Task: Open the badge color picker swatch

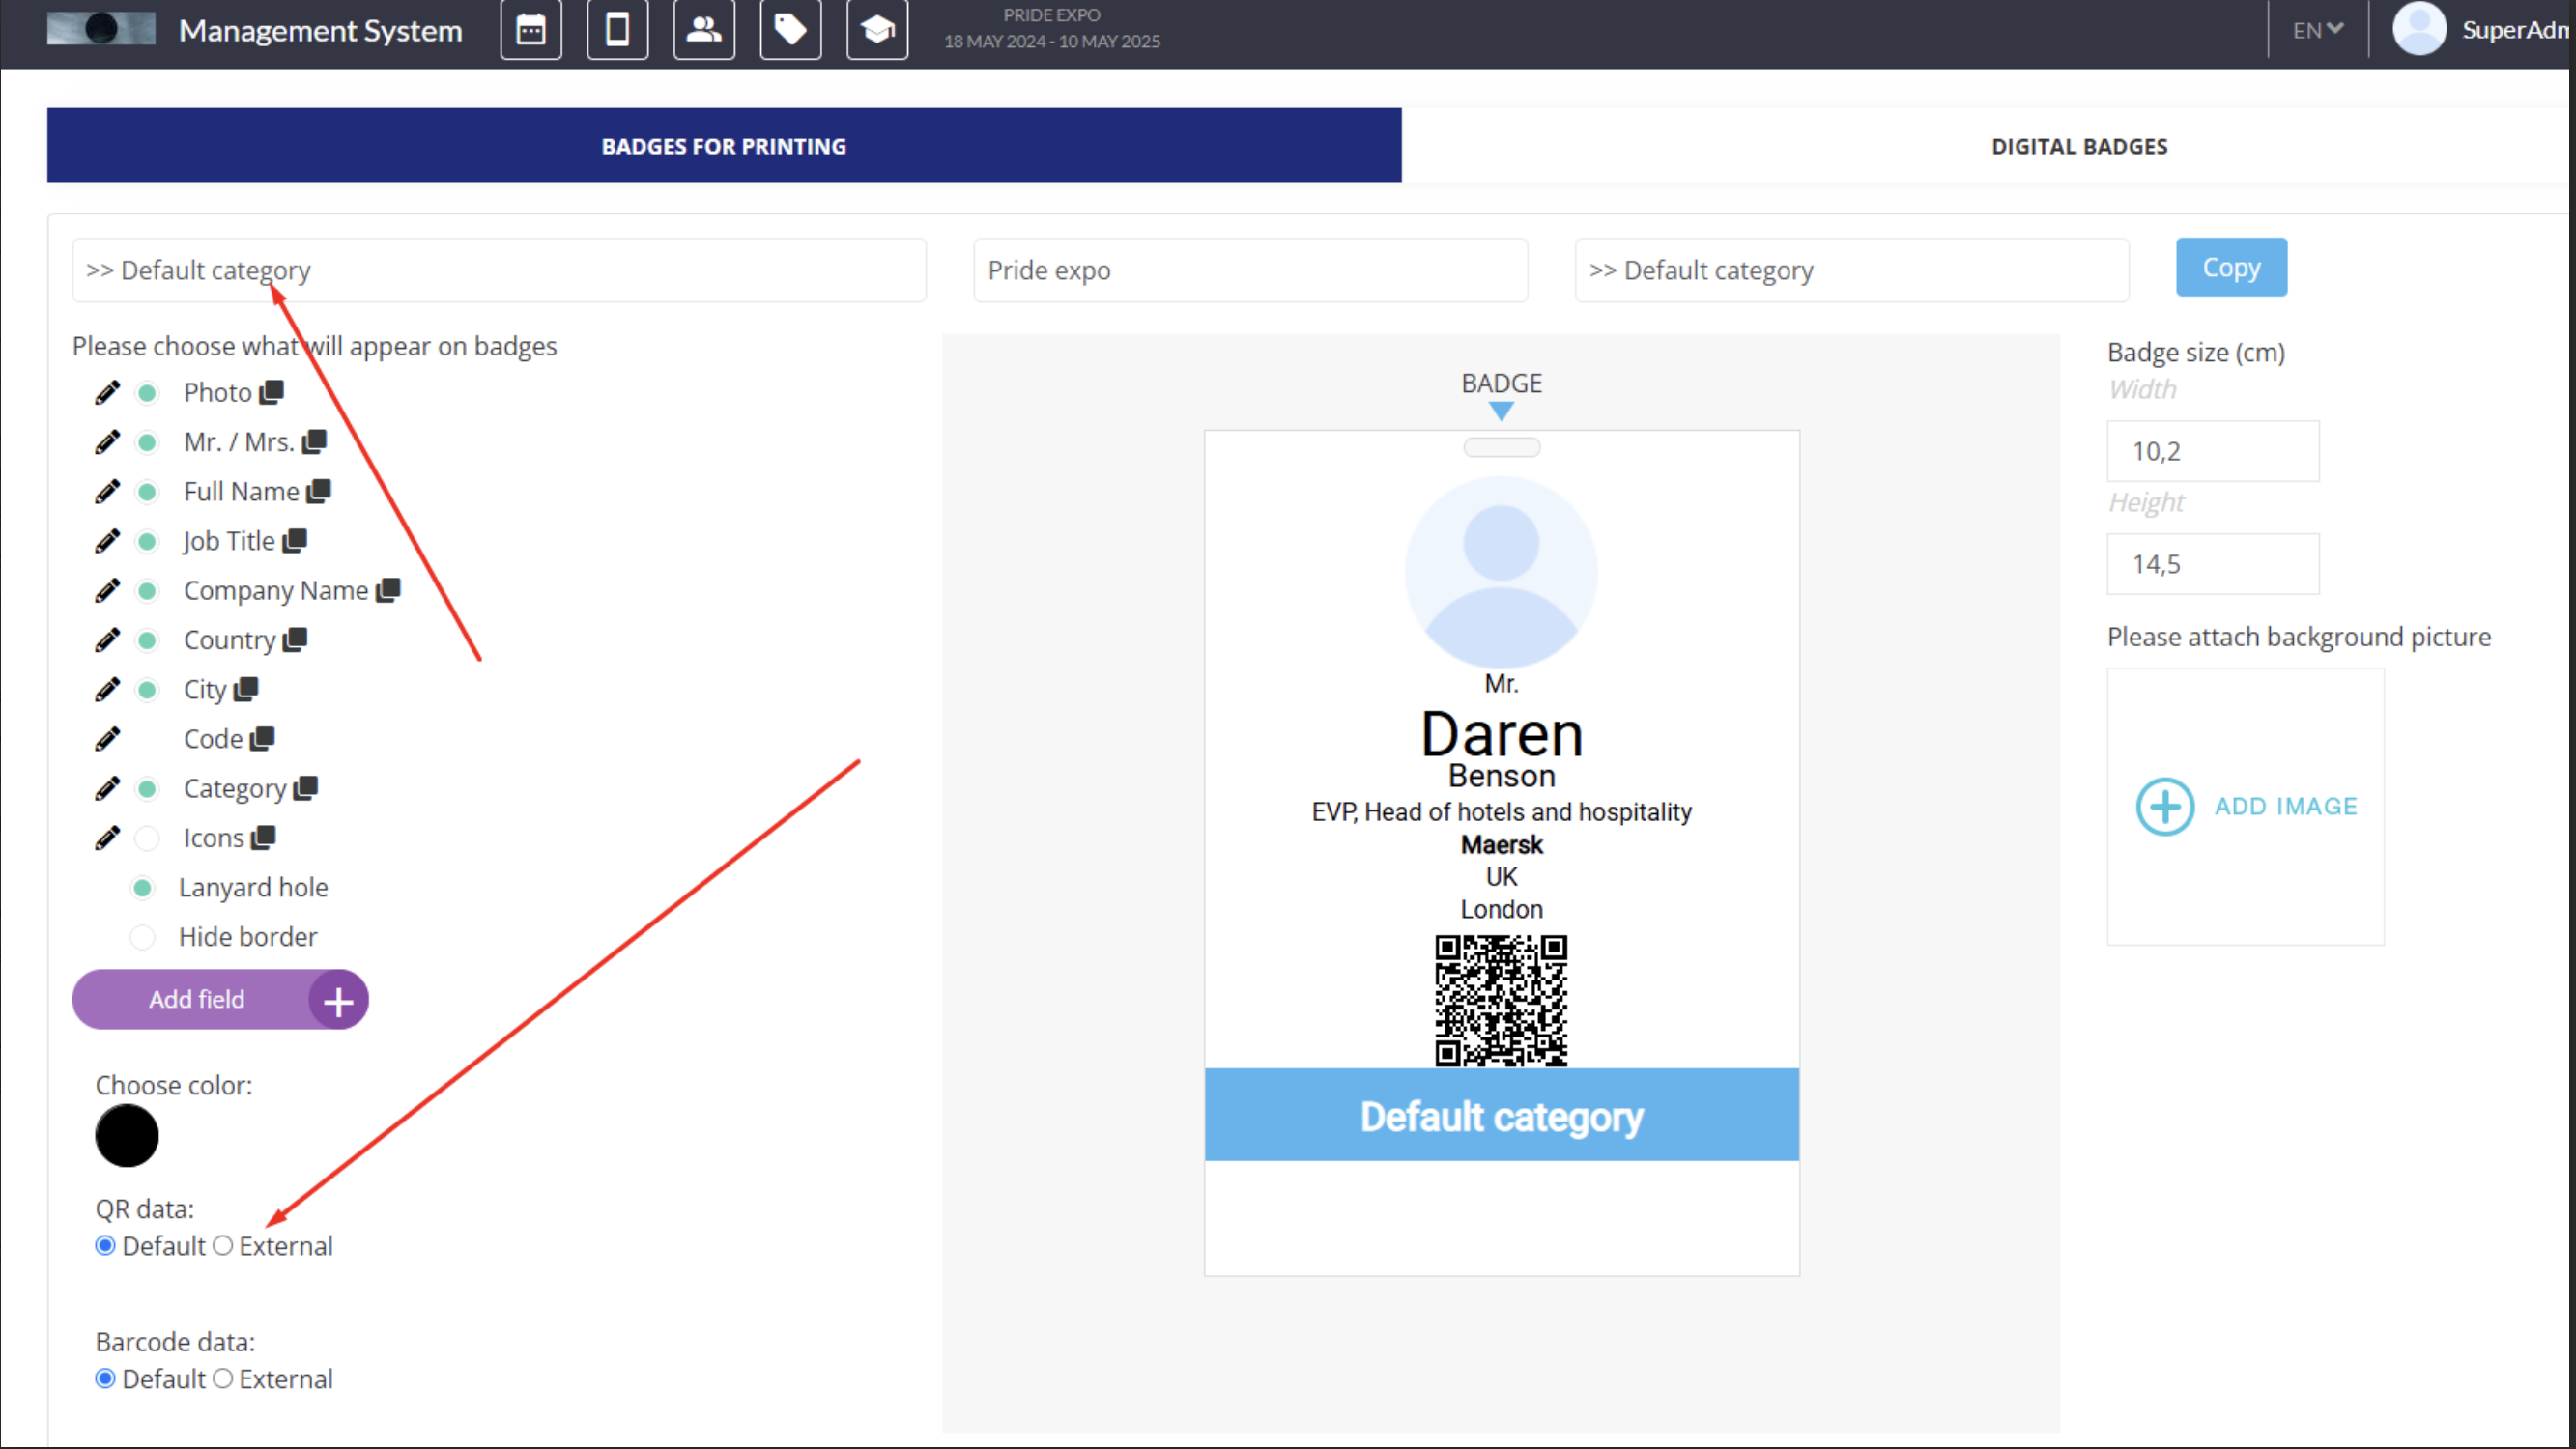Action: pos(126,1136)
